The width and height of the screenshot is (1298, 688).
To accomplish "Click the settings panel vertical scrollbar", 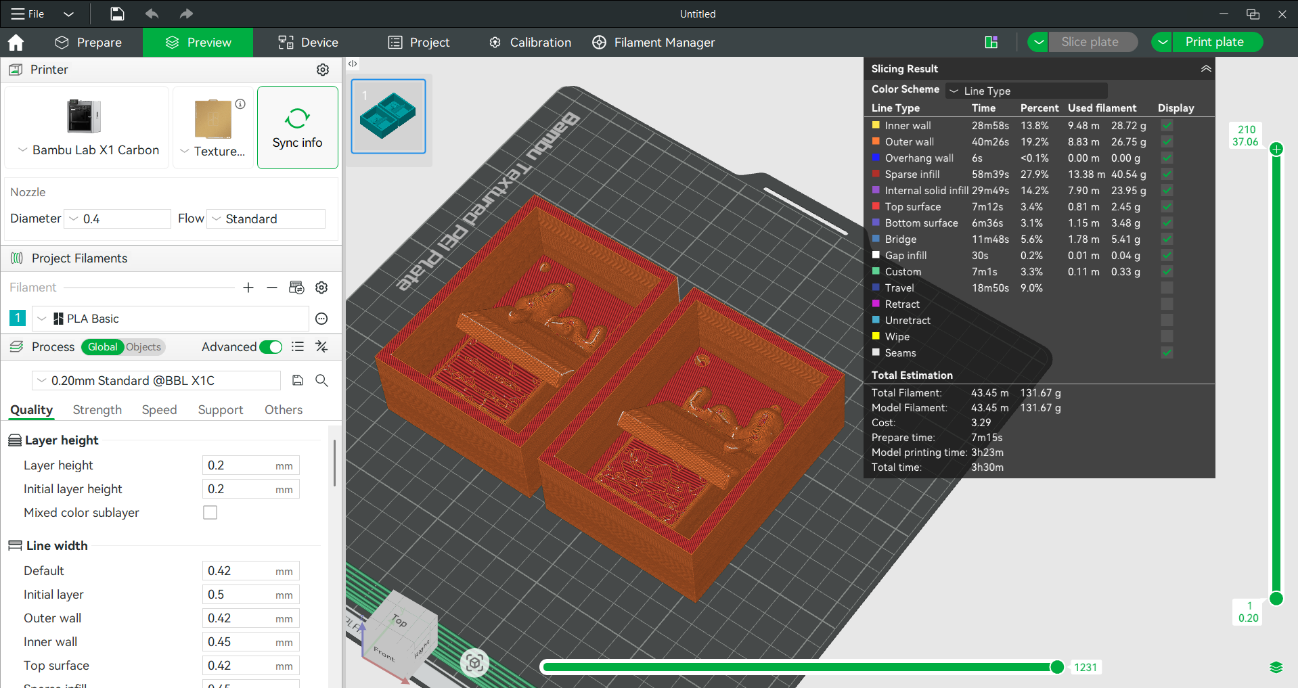I will tap(335, 462).
